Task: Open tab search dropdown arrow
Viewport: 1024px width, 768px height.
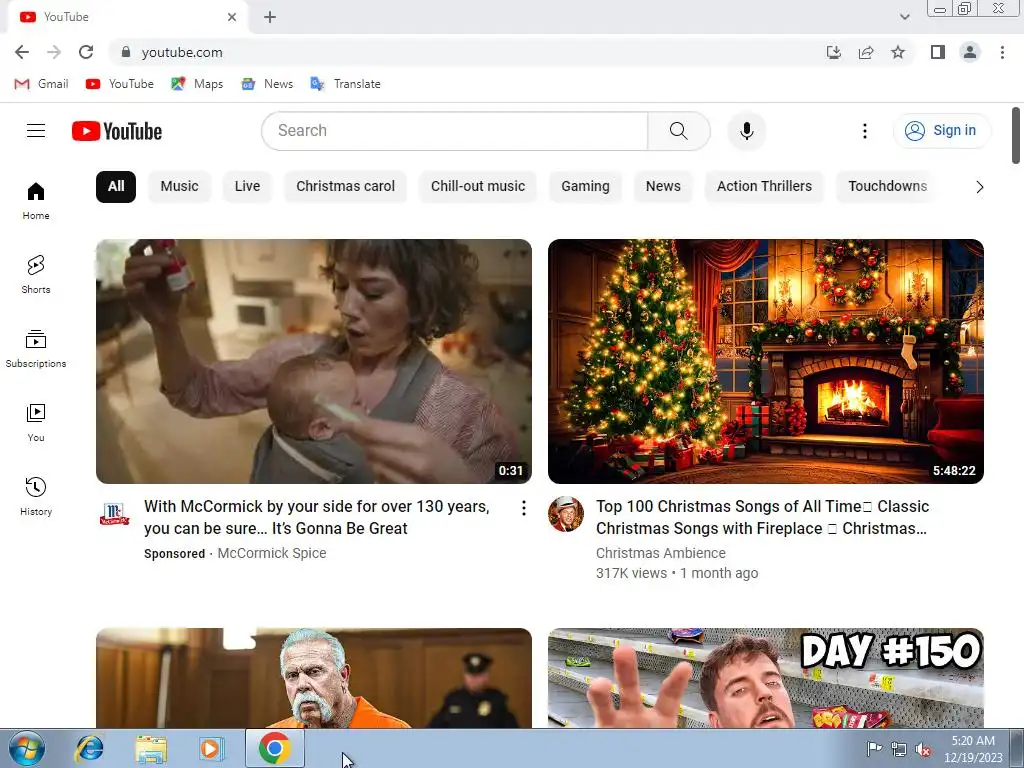Action: [x=904, y=17]
